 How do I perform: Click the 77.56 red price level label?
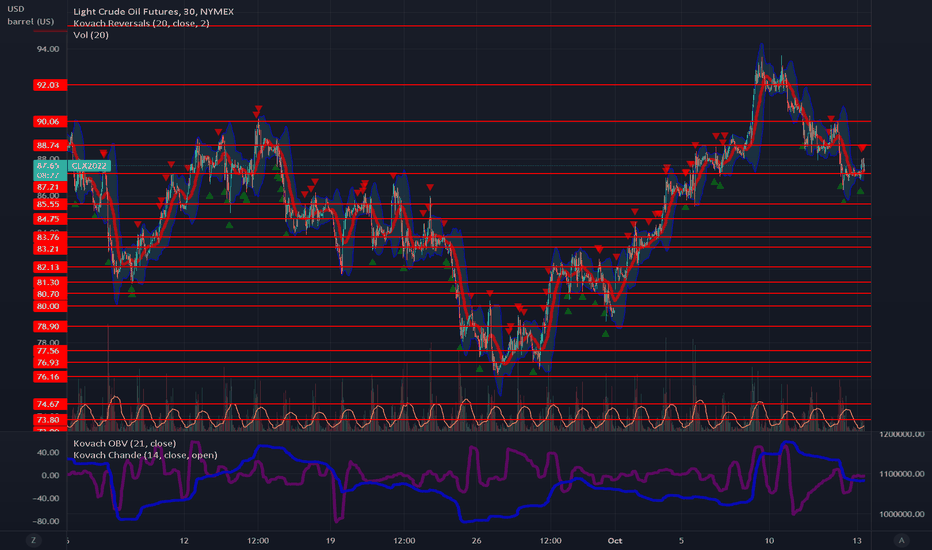50,351
